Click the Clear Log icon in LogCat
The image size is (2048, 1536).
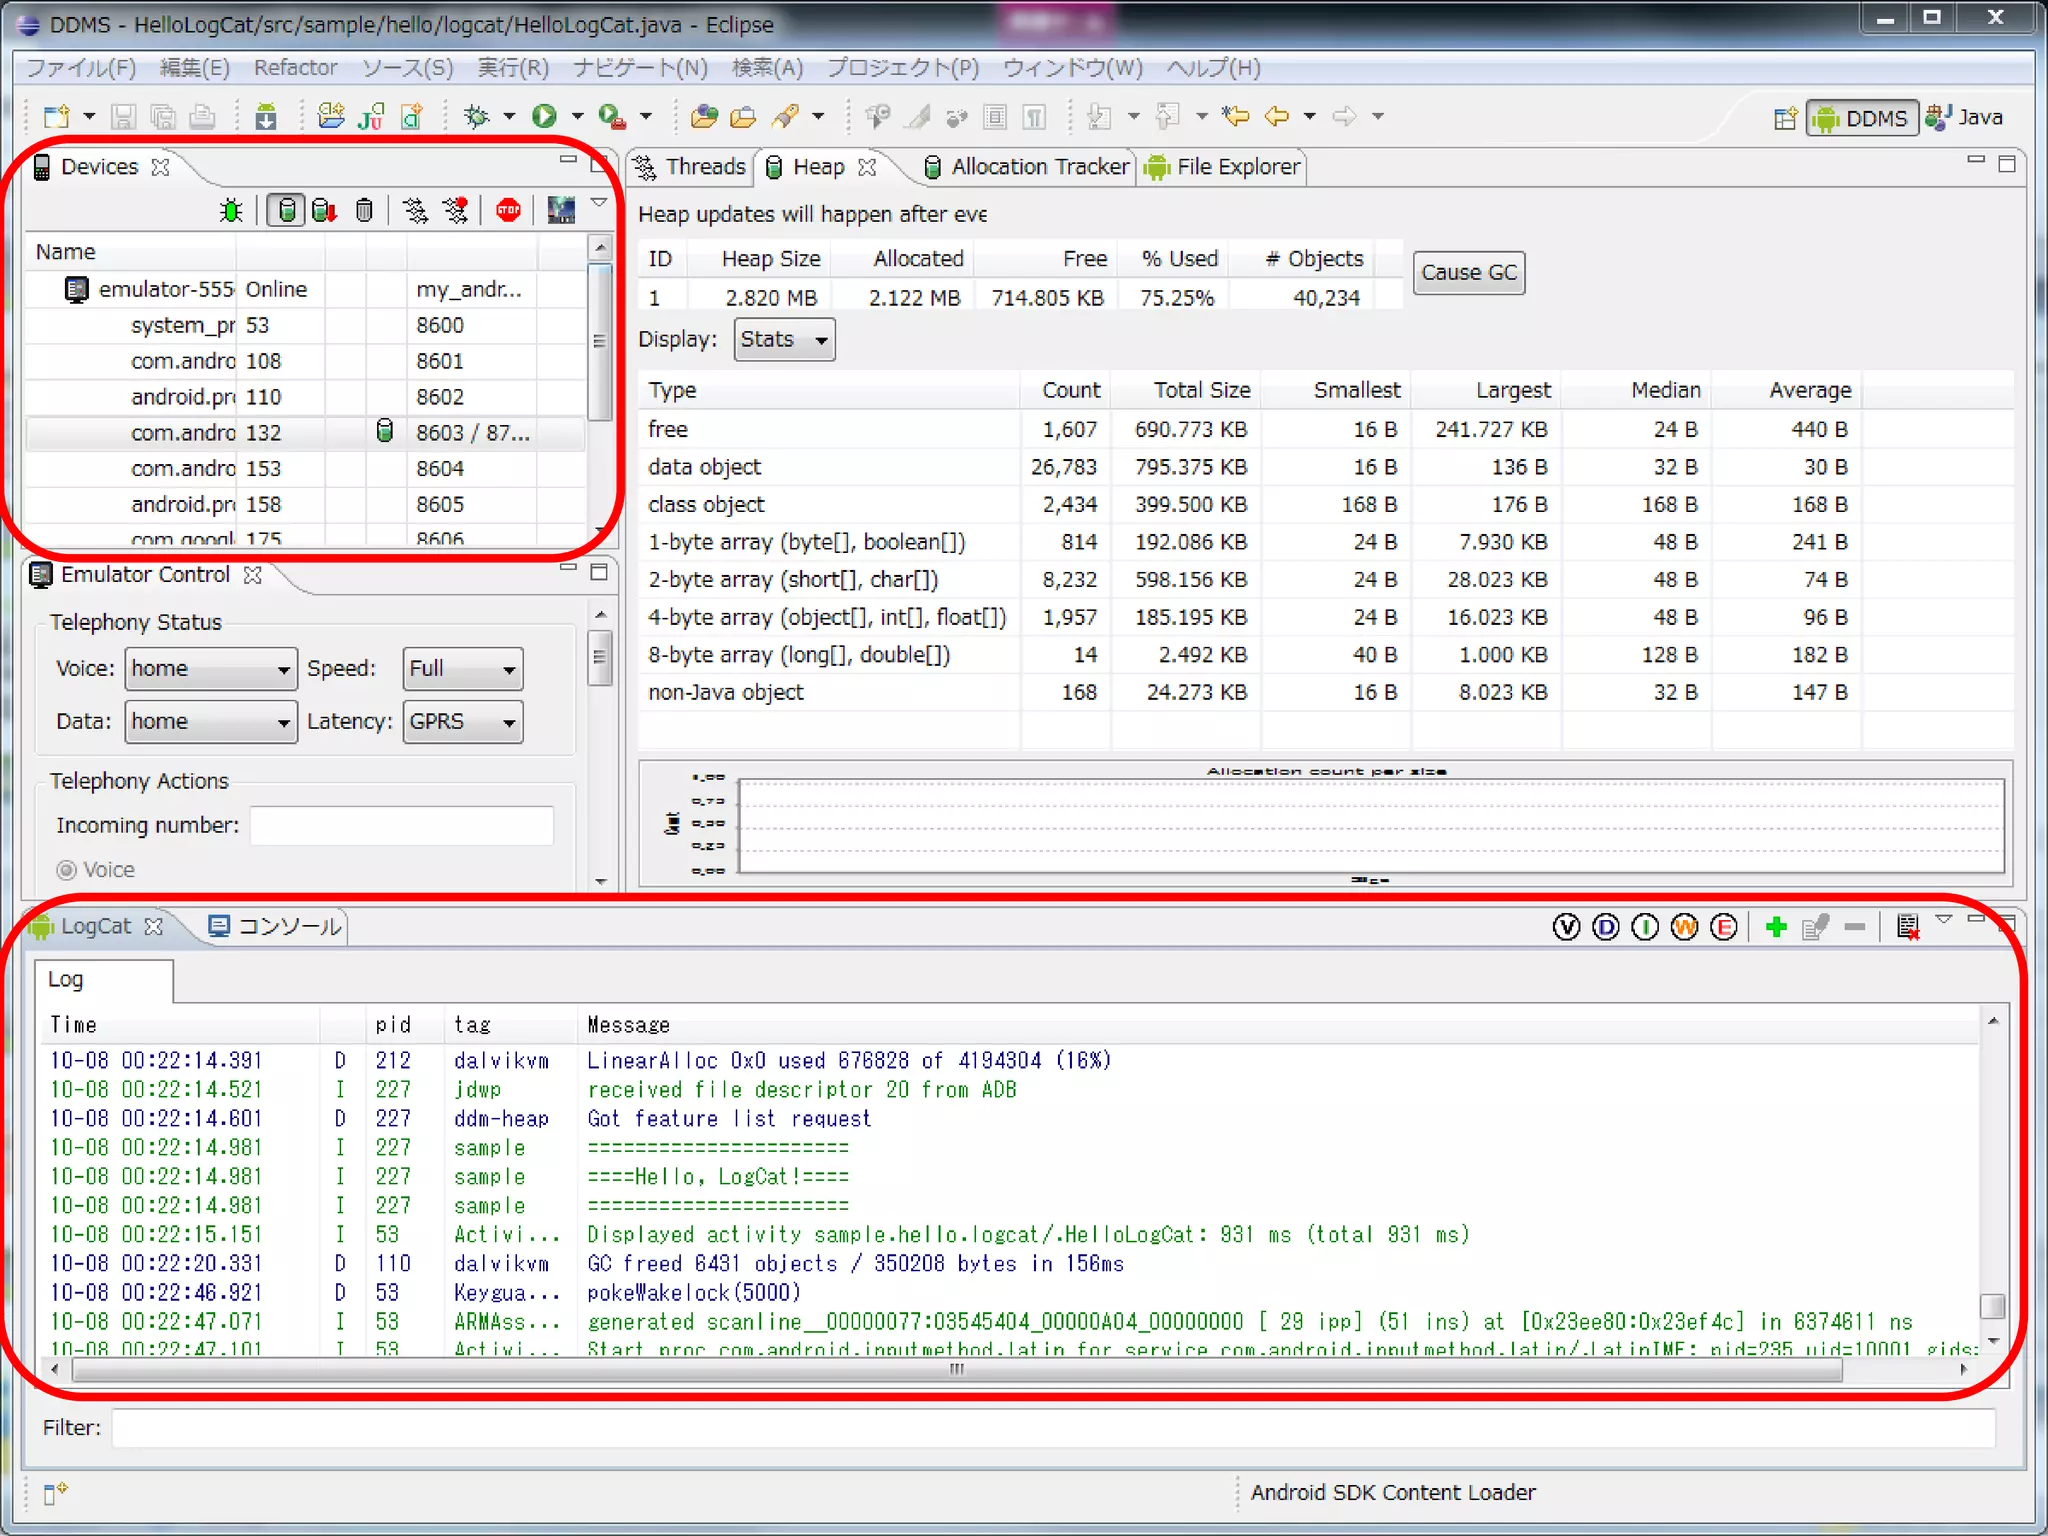click(1907, 927)
